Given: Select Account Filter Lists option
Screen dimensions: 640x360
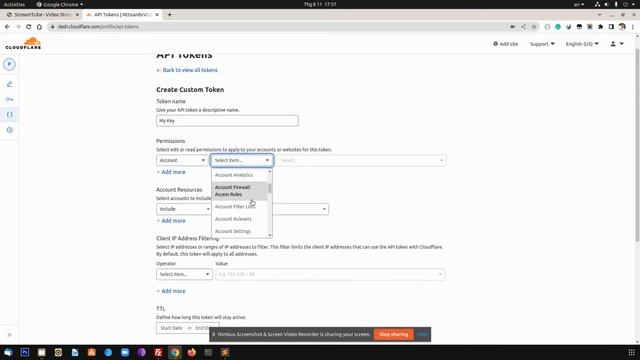Looking at the screenshot, I should coord(239,207).
